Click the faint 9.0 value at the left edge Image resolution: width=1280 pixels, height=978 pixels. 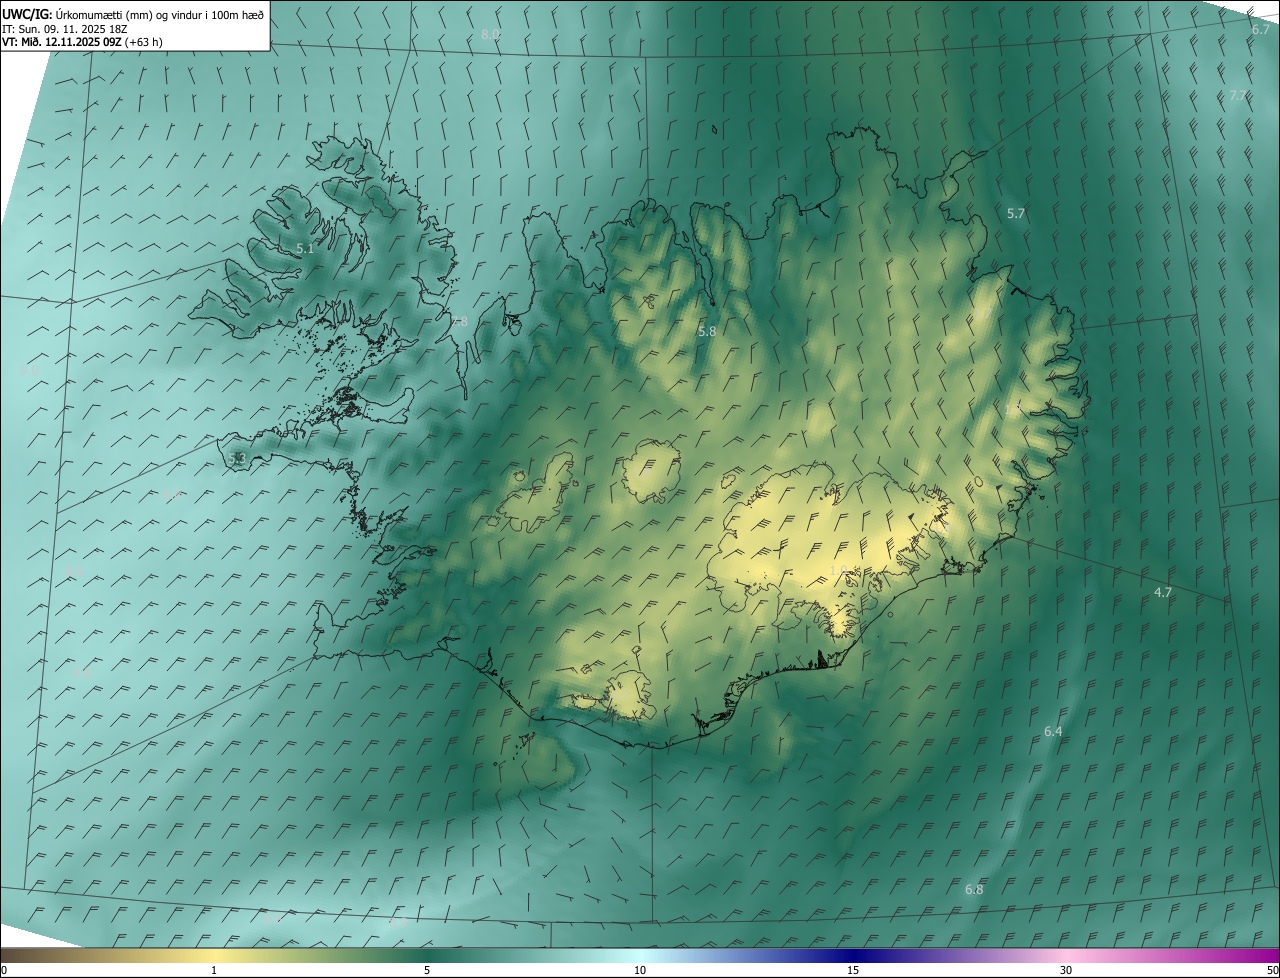click(x=29, y=371)
